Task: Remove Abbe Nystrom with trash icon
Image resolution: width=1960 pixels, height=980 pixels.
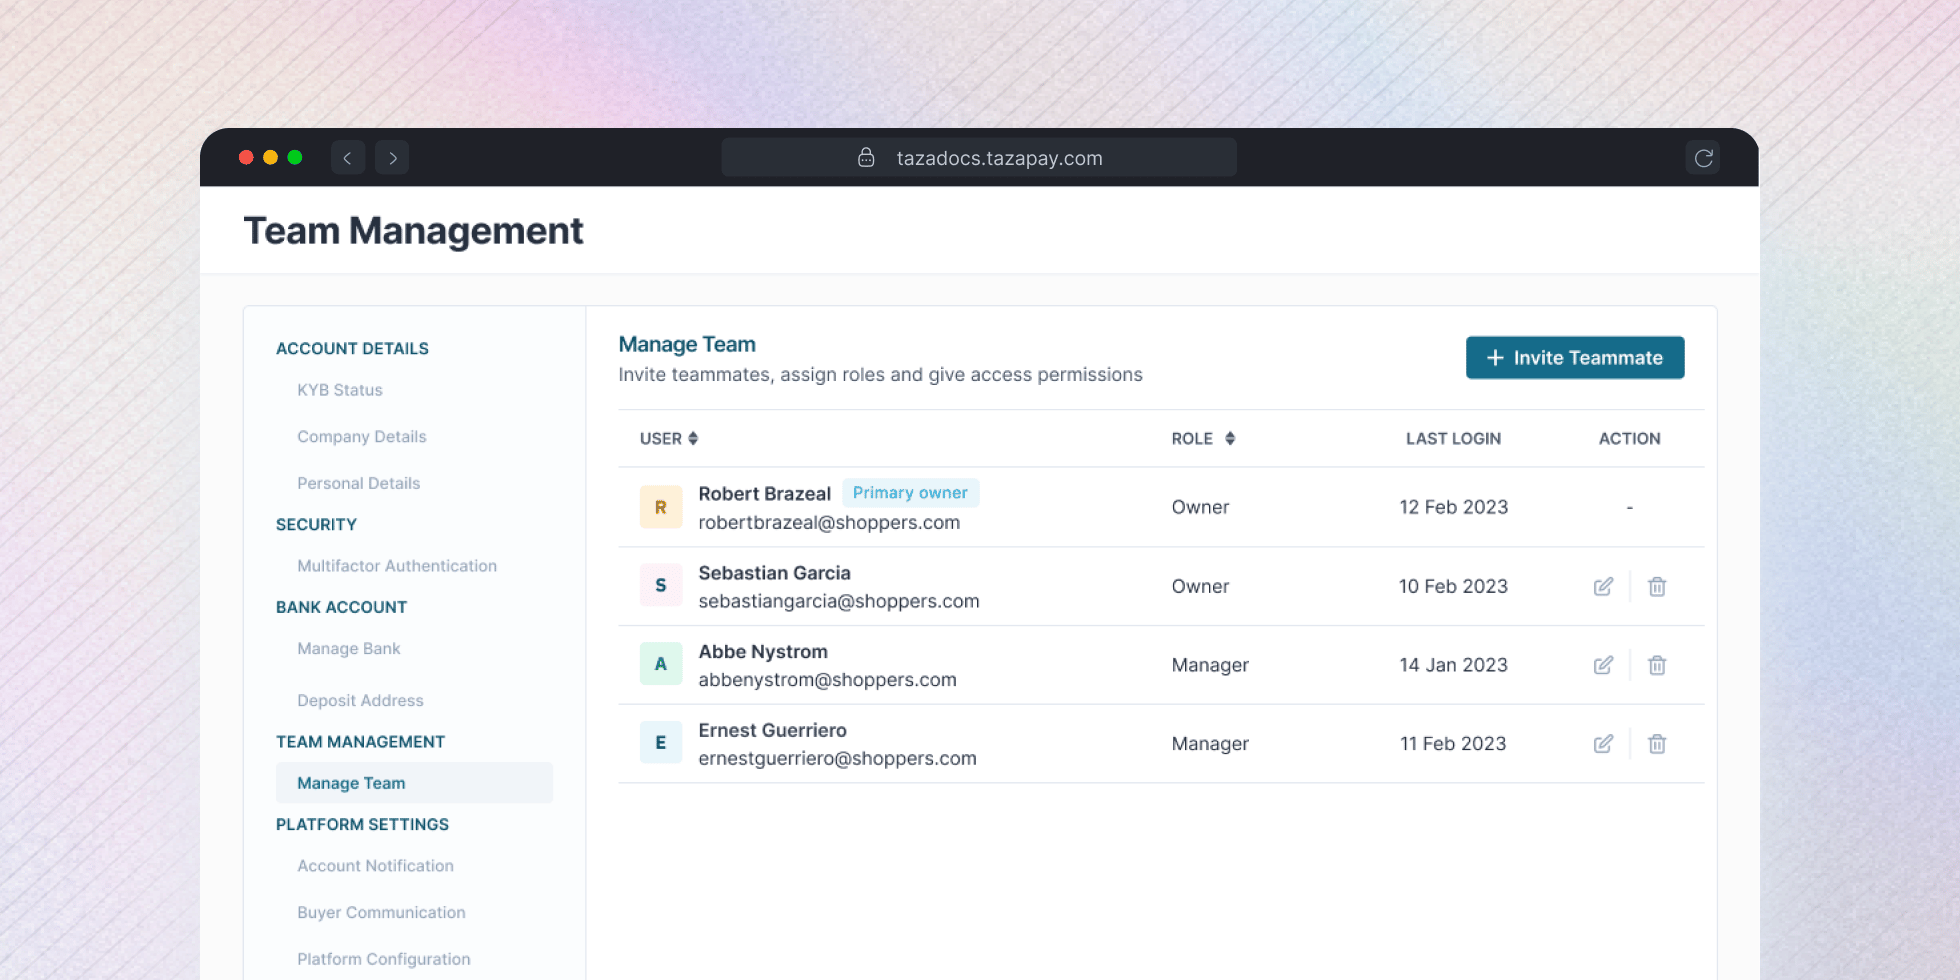Action: pos(1657,665)
